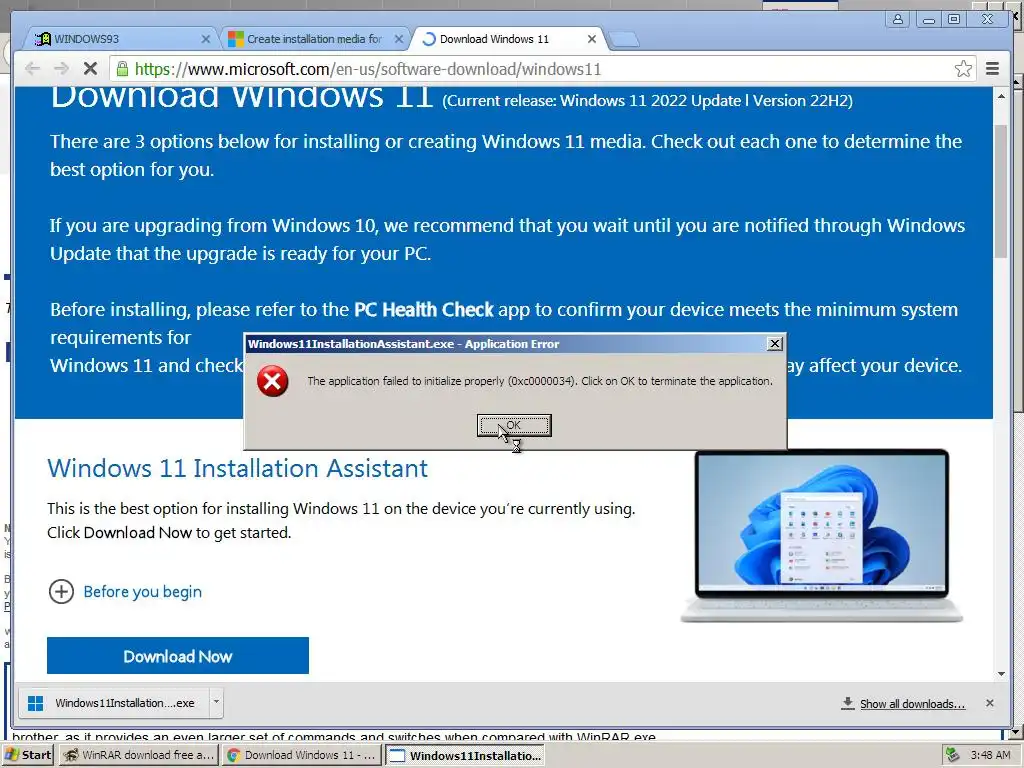The image size is (1024, 768).
Task: Close the Create installation media tab
Action: (x=398, y=39)
